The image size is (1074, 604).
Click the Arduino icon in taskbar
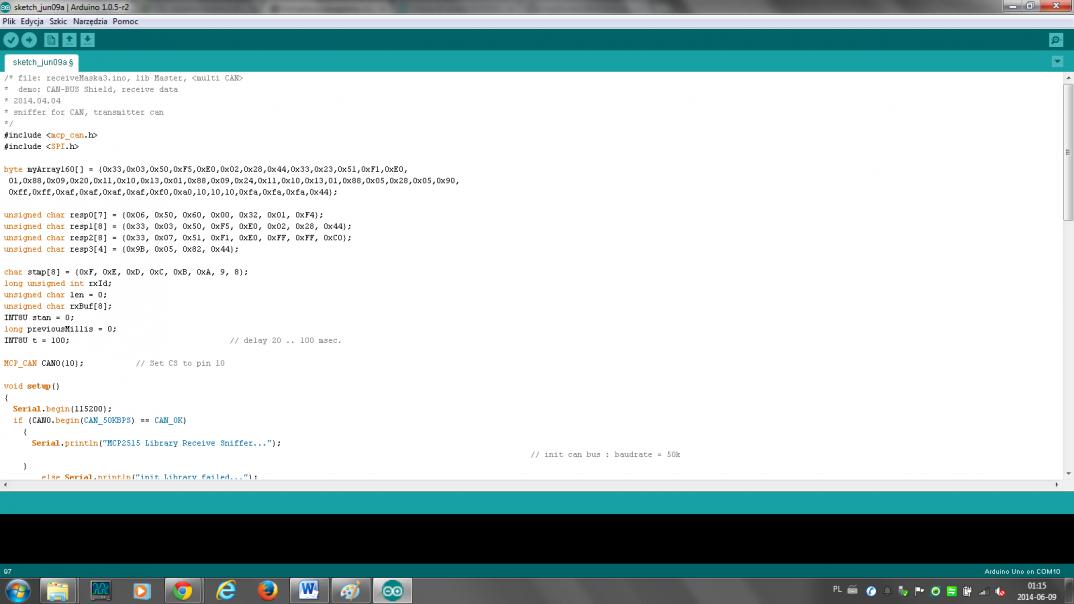392,590
